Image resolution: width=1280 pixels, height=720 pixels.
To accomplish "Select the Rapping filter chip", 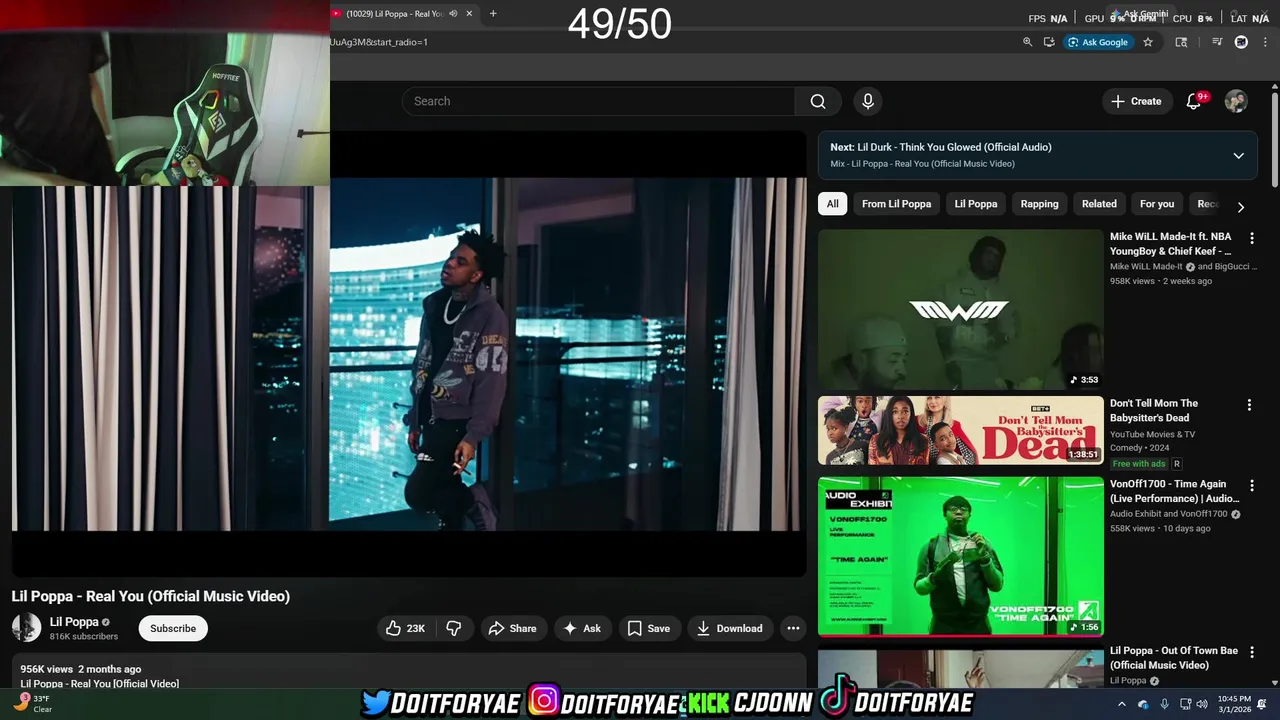I will [x=1039, y=204].
